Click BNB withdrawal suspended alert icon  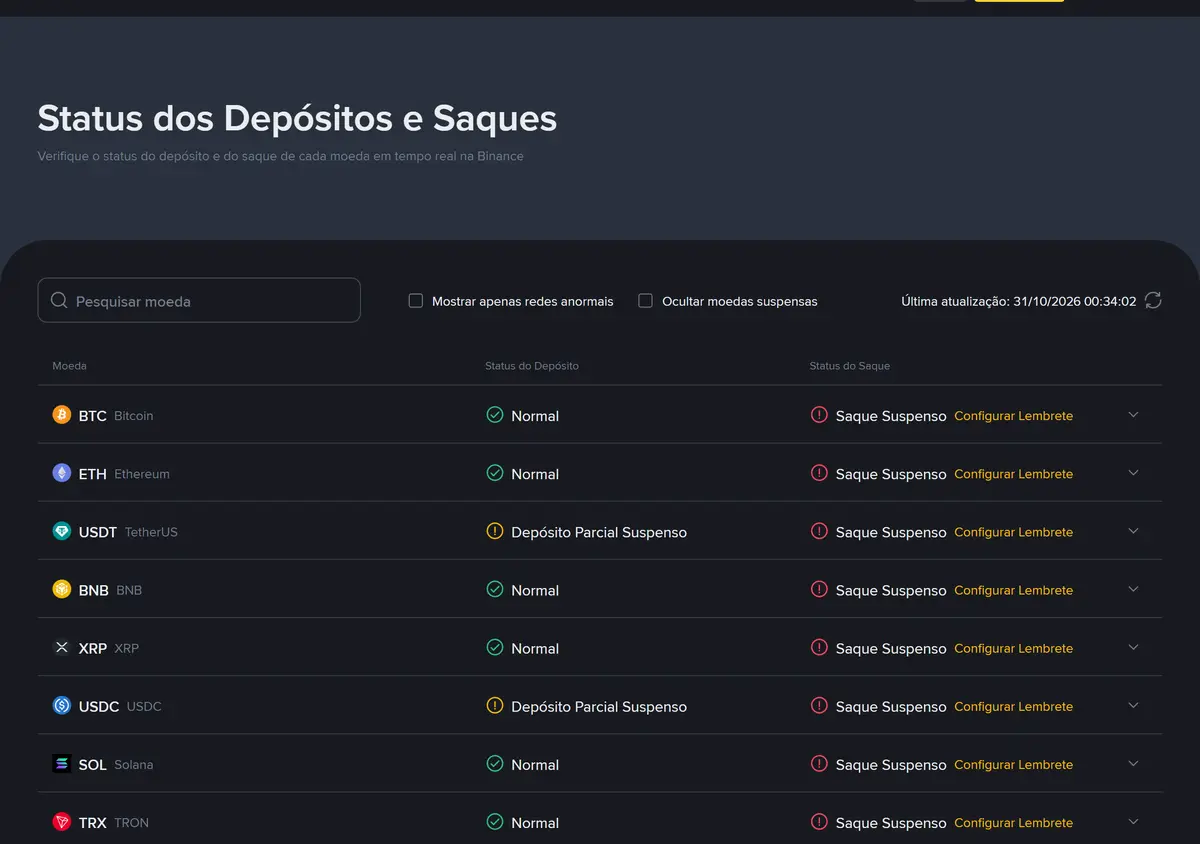[819, 589]
